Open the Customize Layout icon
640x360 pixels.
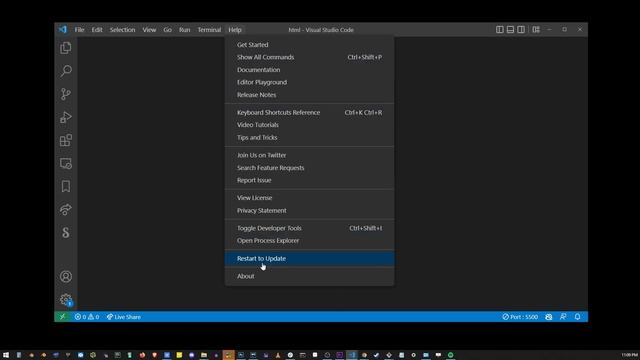[x=536, y=29]
